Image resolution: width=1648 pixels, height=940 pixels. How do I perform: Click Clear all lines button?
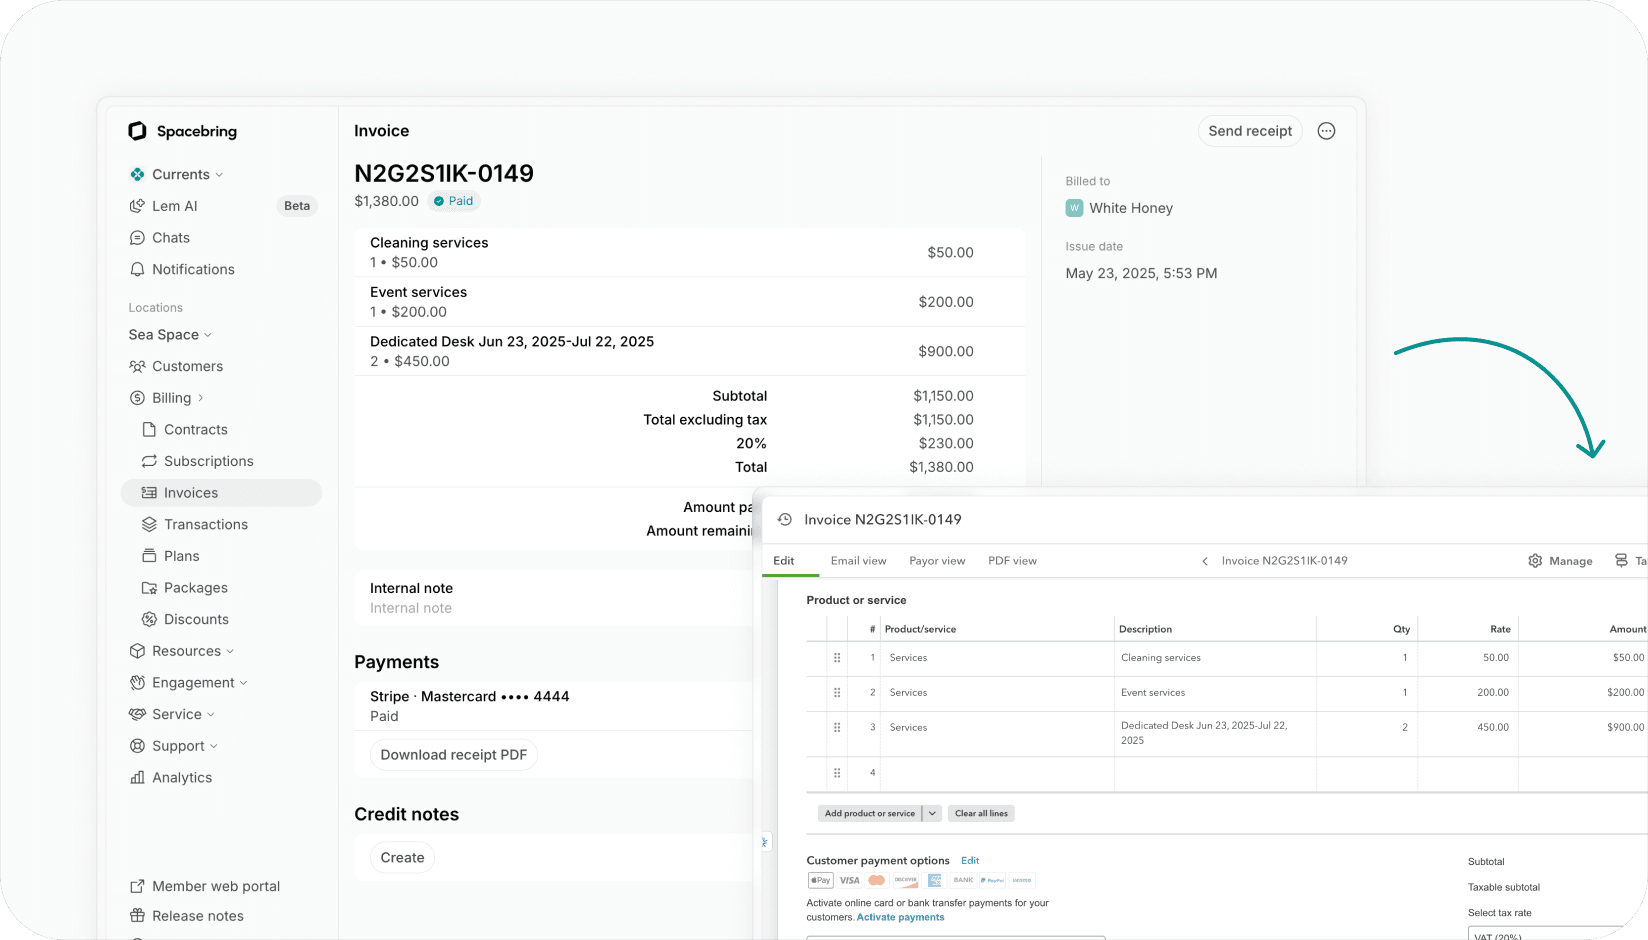click(x=981, y=814)
